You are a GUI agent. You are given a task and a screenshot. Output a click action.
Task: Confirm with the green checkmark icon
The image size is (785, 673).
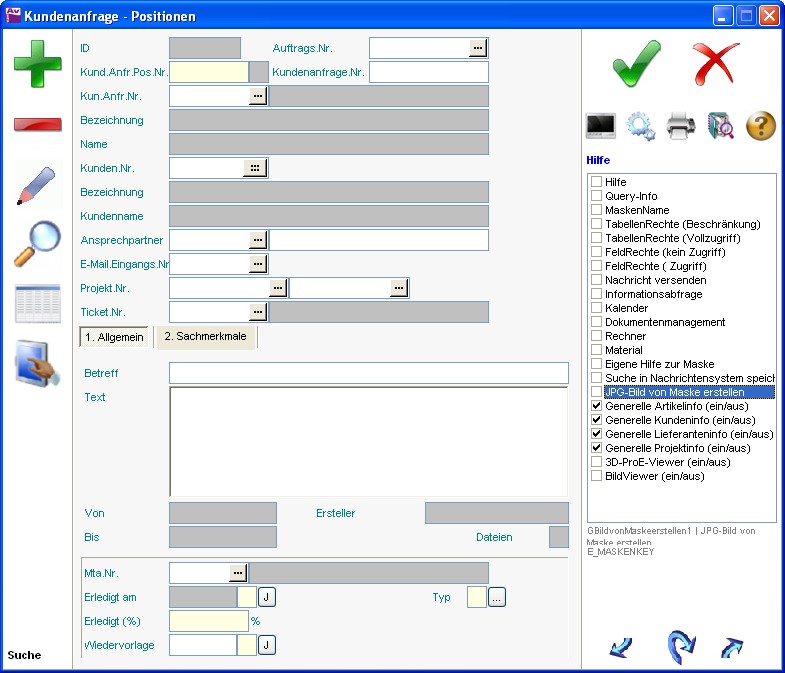637,63
